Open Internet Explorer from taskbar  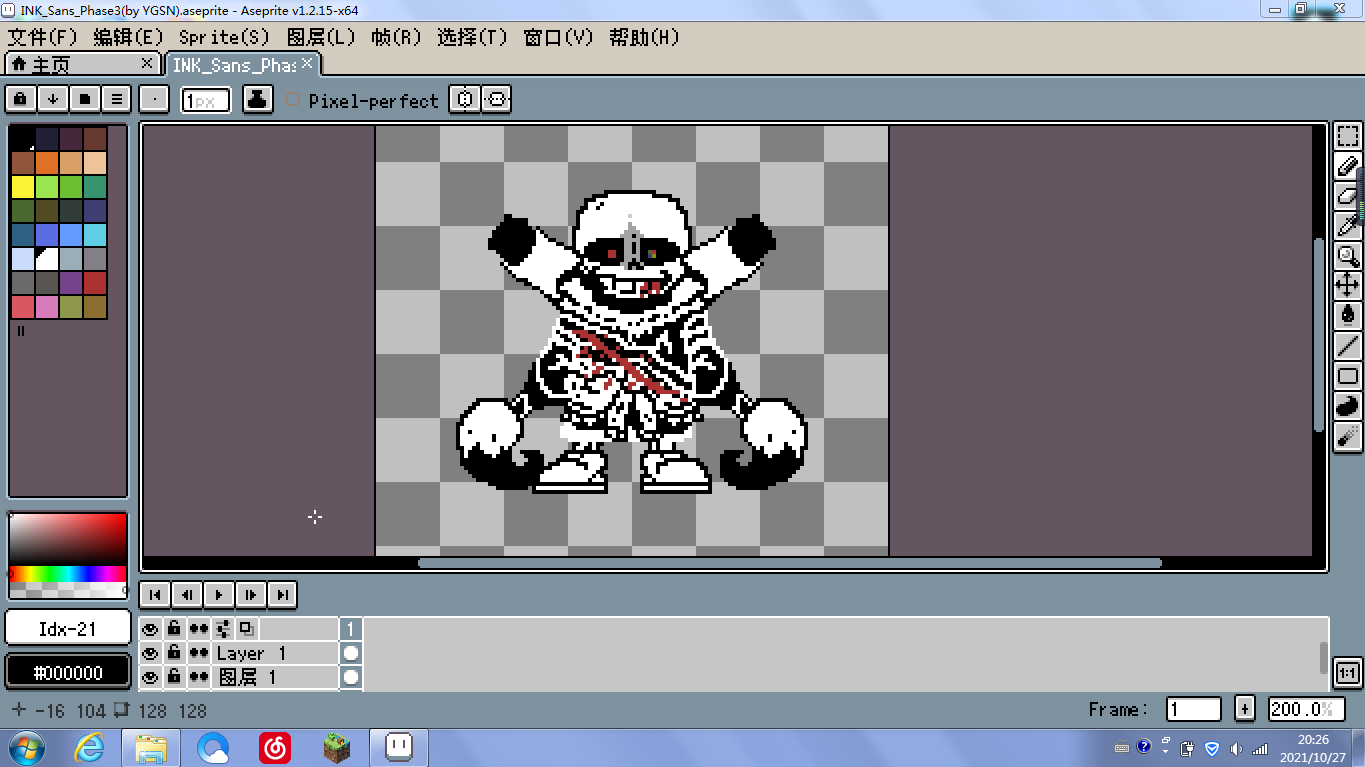tap(90, 747)
